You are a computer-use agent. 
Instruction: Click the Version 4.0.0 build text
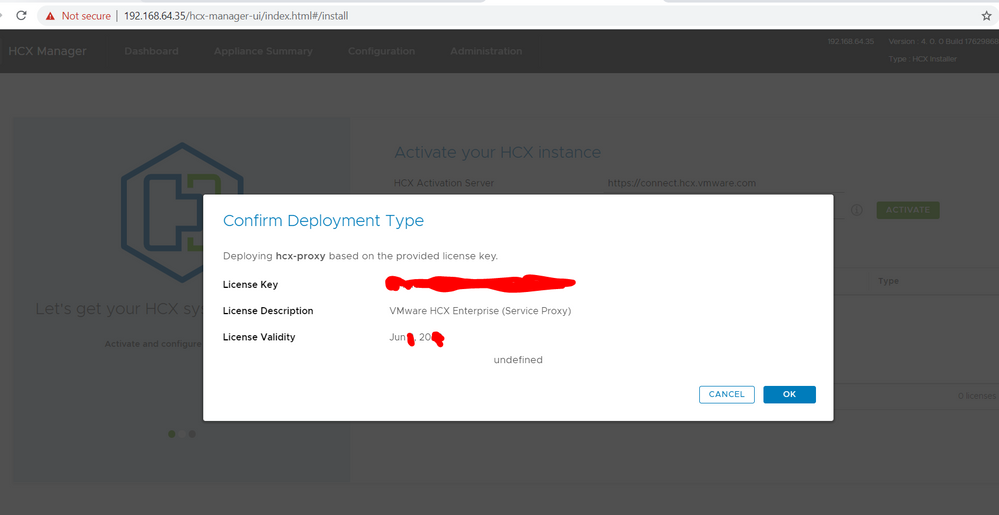click(x=943, y=41)
